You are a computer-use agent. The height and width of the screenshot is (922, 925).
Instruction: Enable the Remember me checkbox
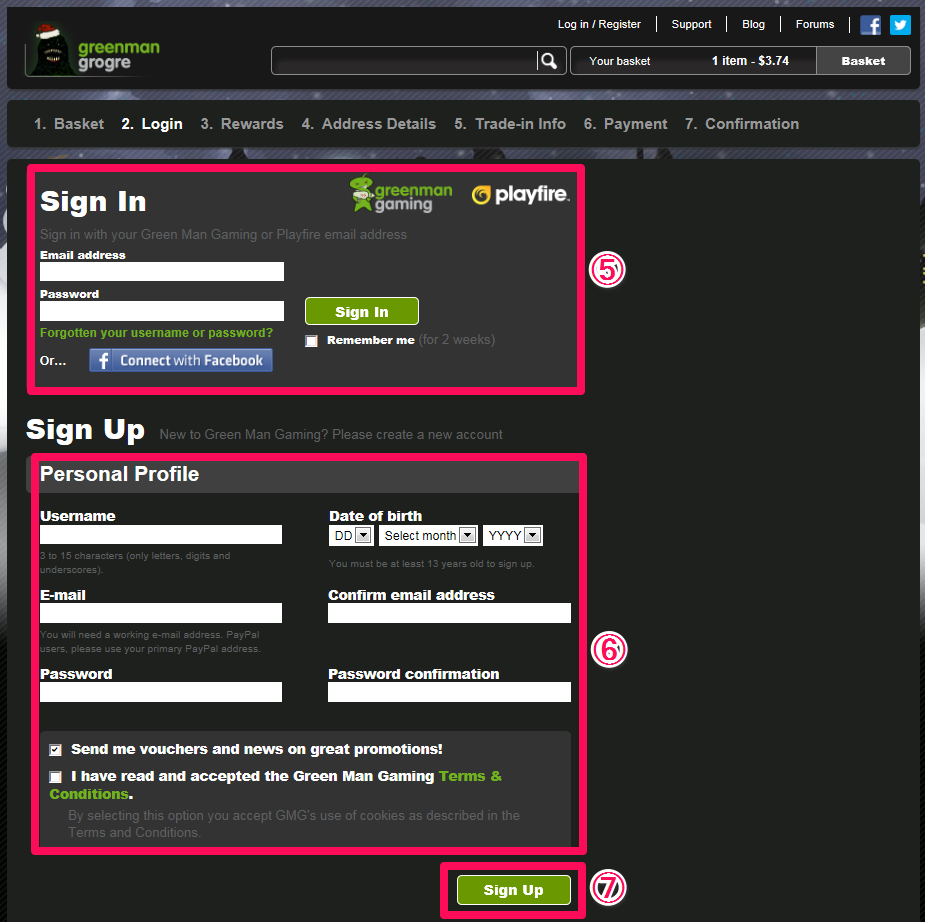311,341
